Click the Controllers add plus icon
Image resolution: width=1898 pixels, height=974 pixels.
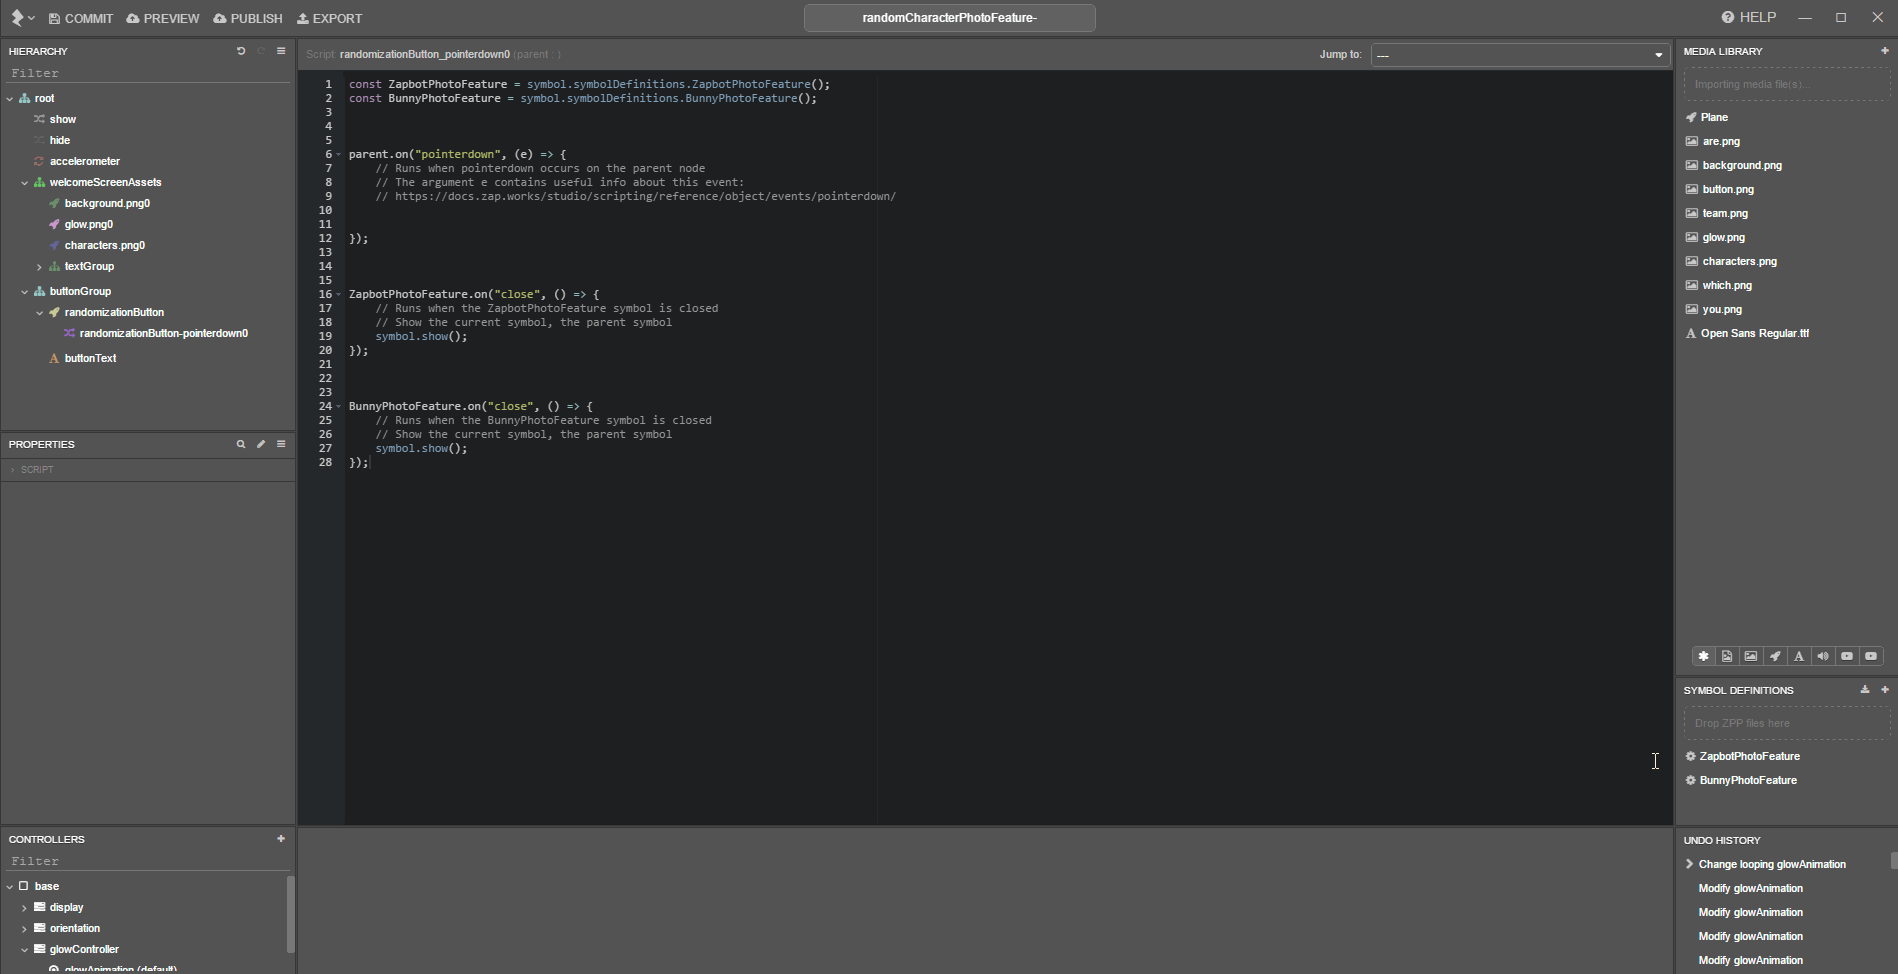(281, 839)
